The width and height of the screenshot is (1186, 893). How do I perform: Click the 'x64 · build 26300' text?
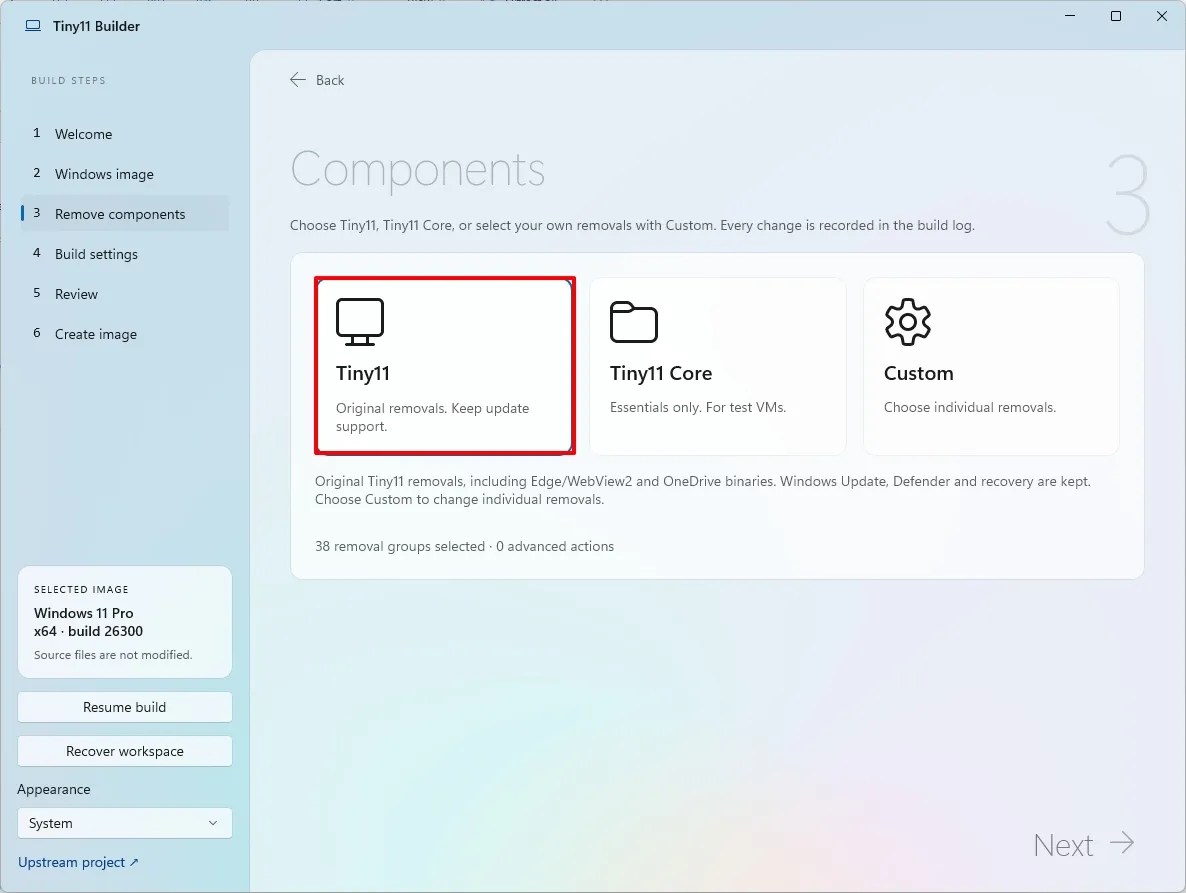[x=88, y=631]
